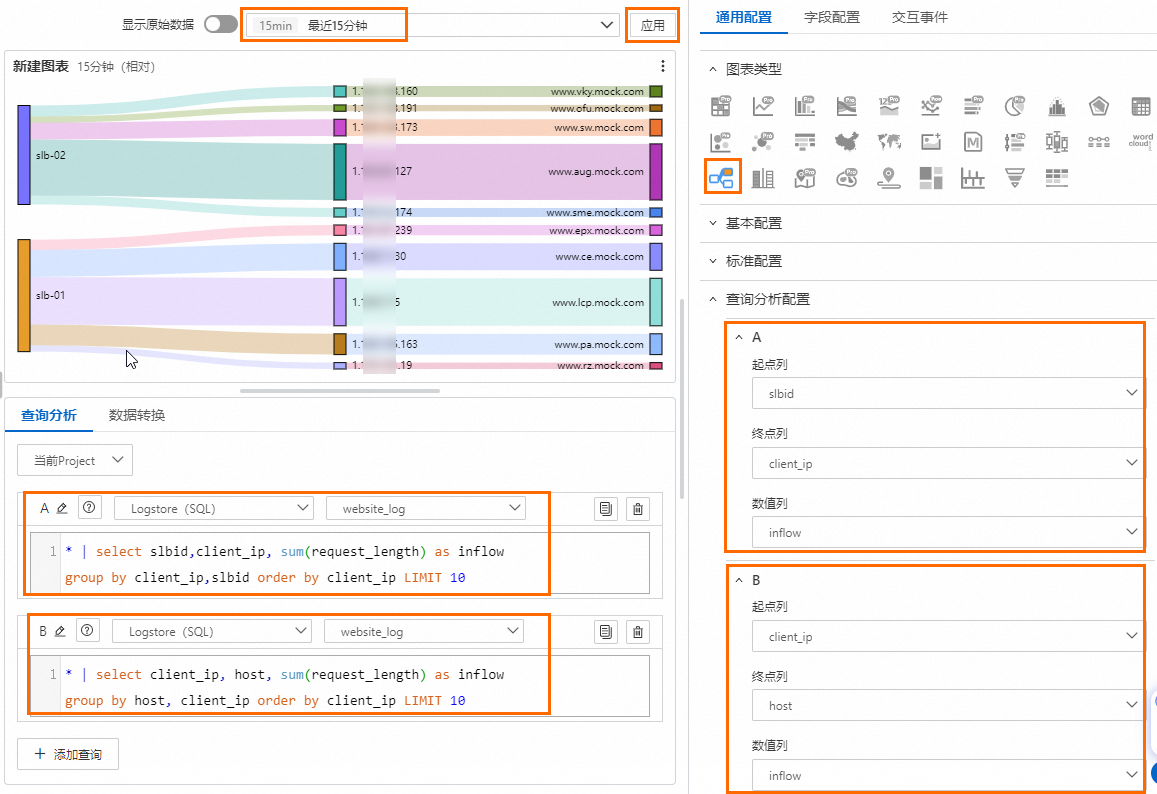Open the 最近15分钟 time range dropdown
Screen dimensions: 1157x794
point(432,25)
